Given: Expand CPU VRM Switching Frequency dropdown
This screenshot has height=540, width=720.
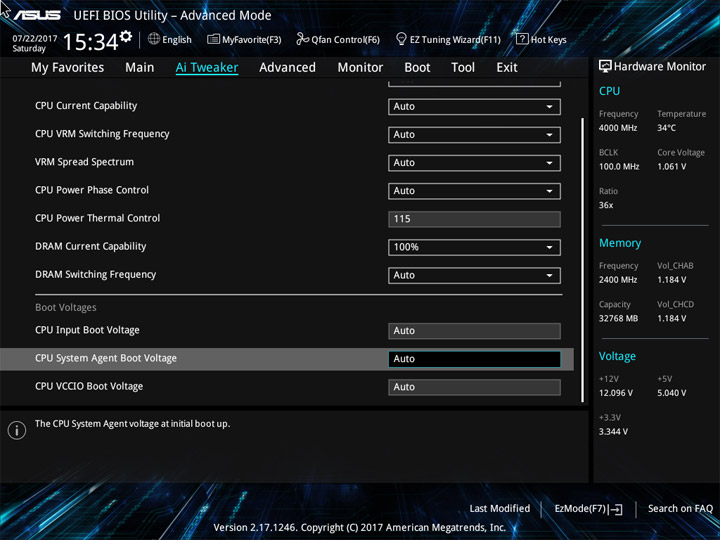Looking at the screenshot, I should click(474, 135).
